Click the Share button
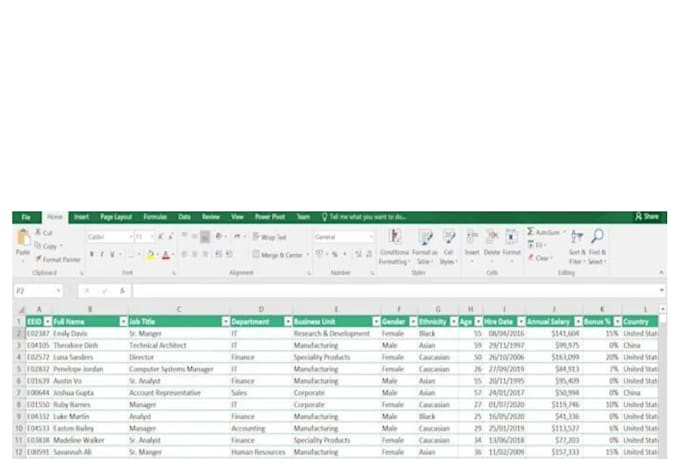Viewport: 680px width, 459px height. (647, 216)
